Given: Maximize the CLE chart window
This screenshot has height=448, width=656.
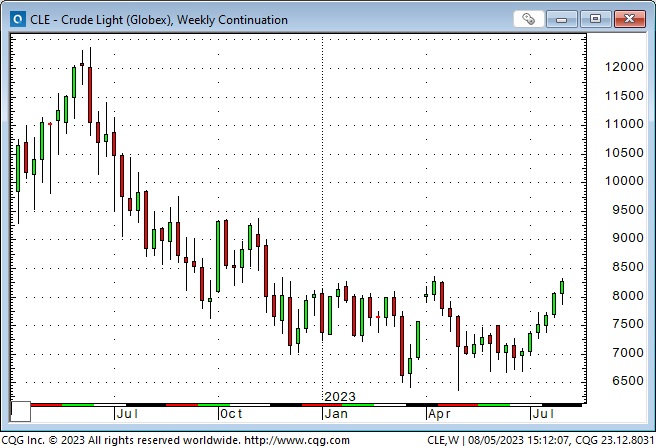Looking at the screenshot, I should coord(595,19).
